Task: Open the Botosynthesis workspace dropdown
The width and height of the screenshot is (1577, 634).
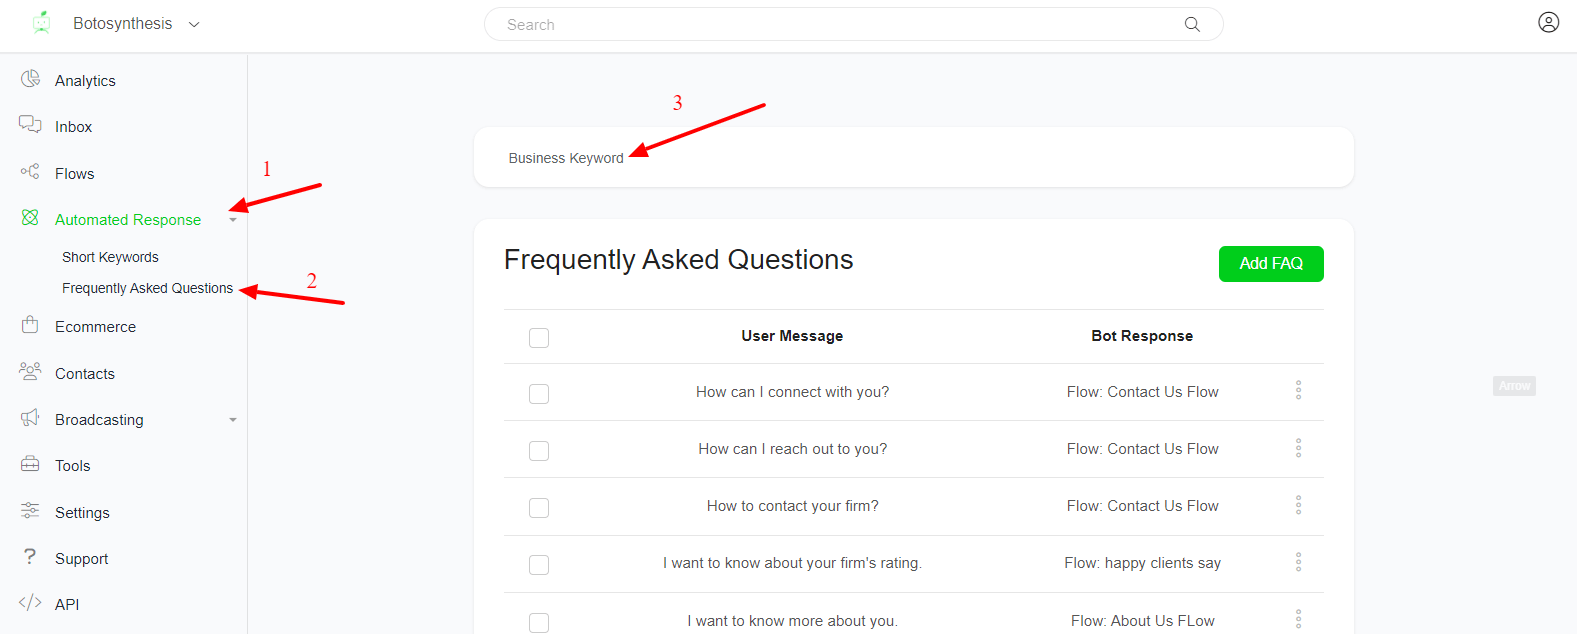Action: 194,24
